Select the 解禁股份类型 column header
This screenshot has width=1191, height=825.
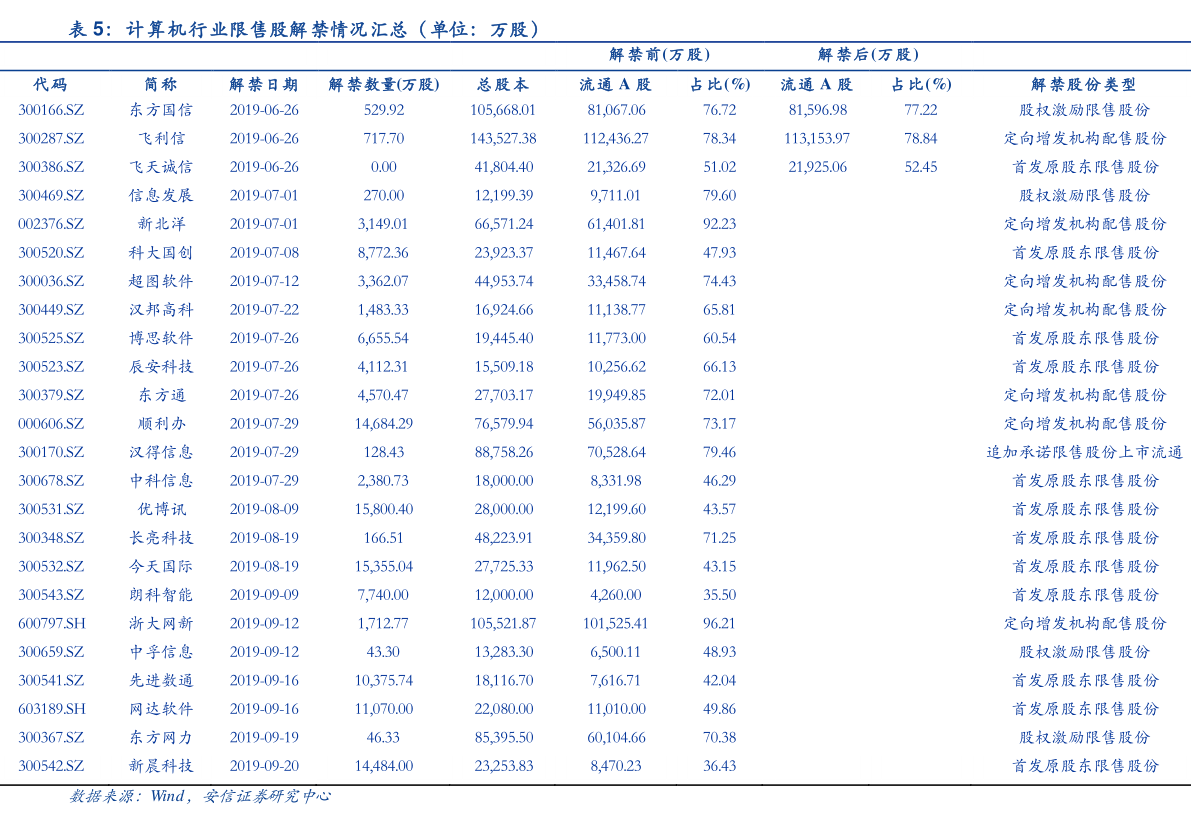pyautogui.click(x=1084, y=85)
